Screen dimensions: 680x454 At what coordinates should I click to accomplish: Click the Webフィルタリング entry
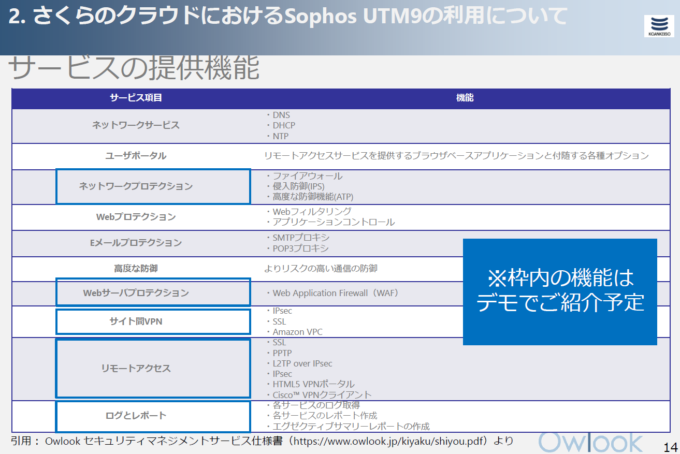point(312,212)
